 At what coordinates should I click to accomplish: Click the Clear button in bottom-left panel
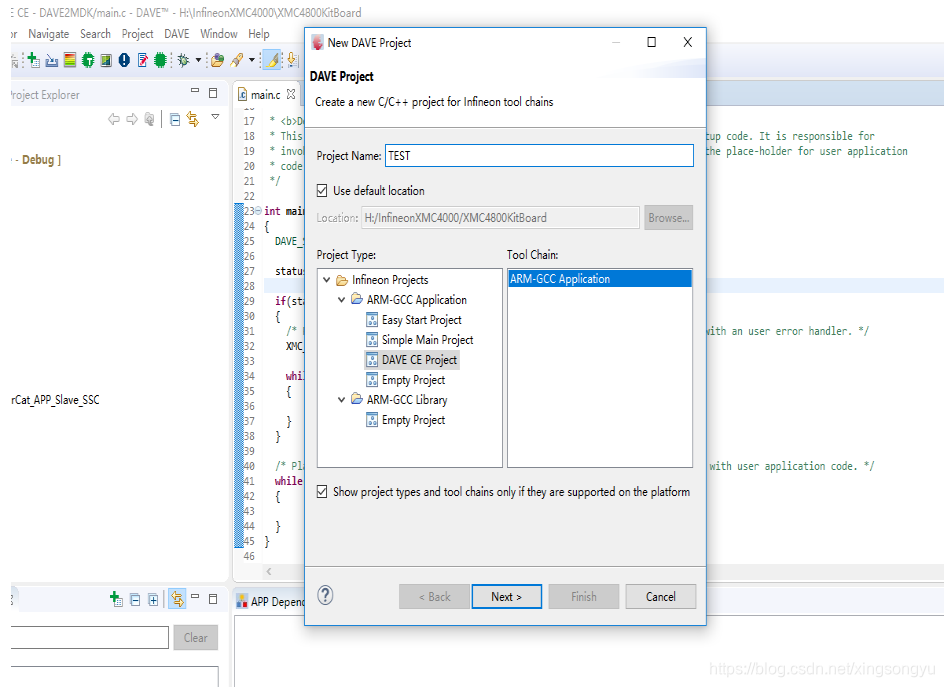[x=196, y=638]
